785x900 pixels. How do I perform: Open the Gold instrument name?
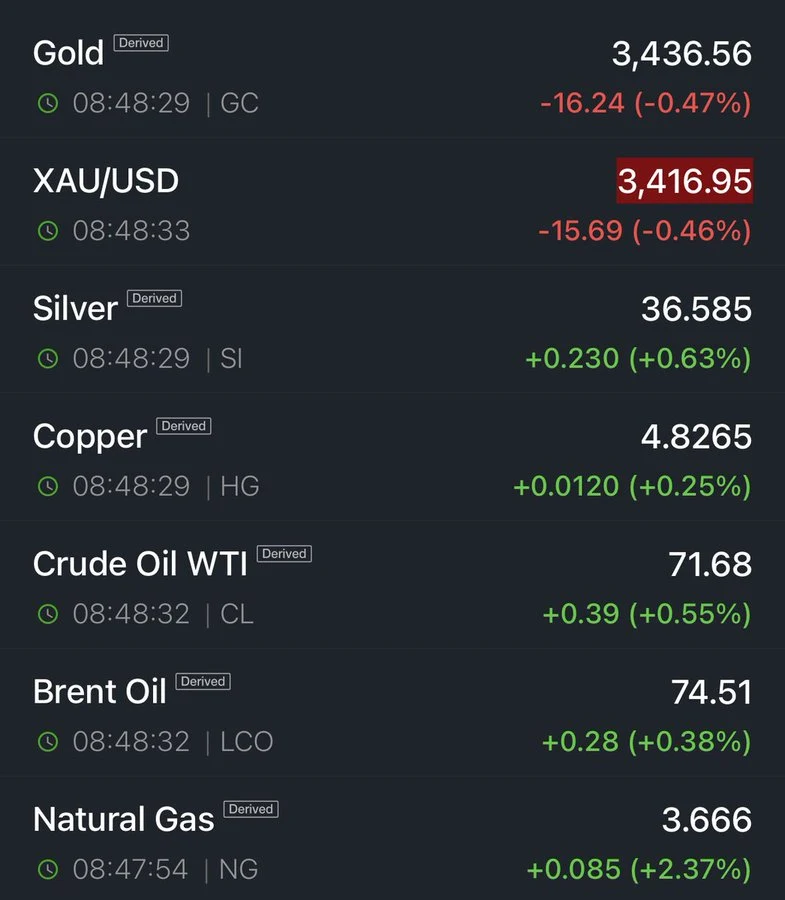(x=68, y=53)
